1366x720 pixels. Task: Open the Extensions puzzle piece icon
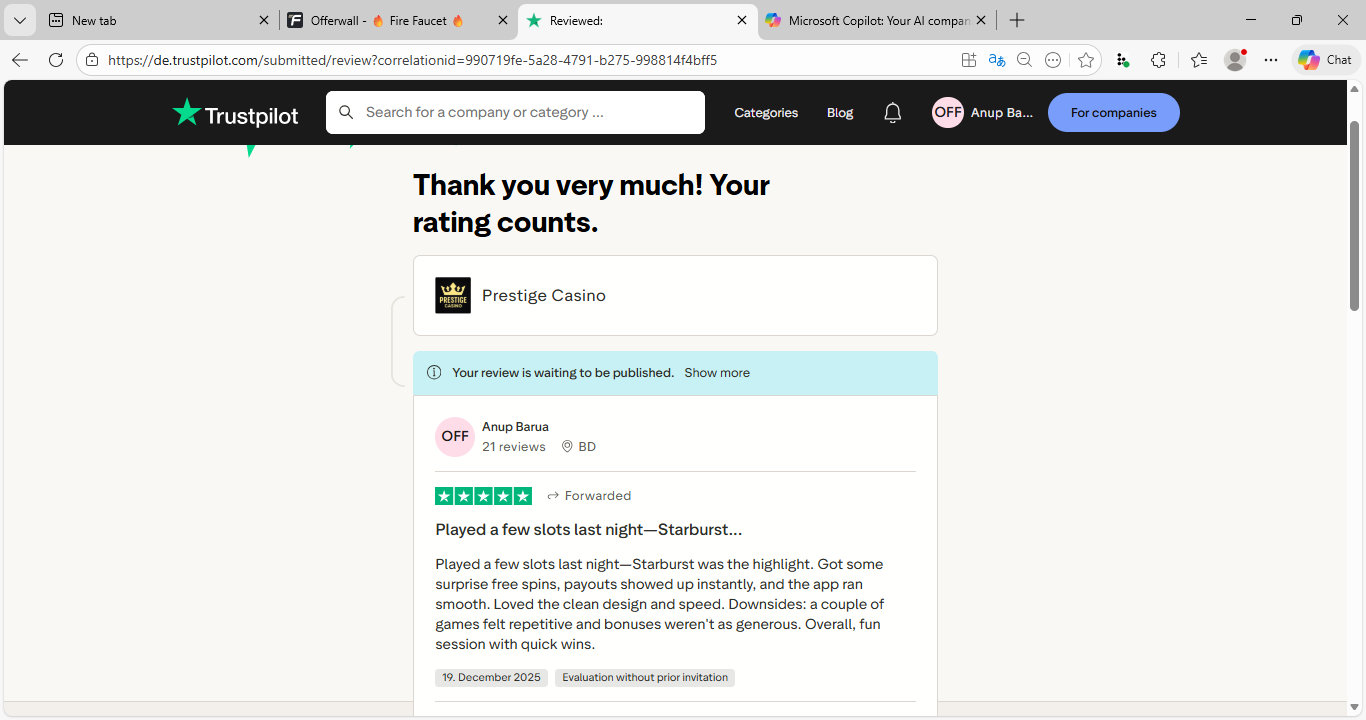(1158, 60)
